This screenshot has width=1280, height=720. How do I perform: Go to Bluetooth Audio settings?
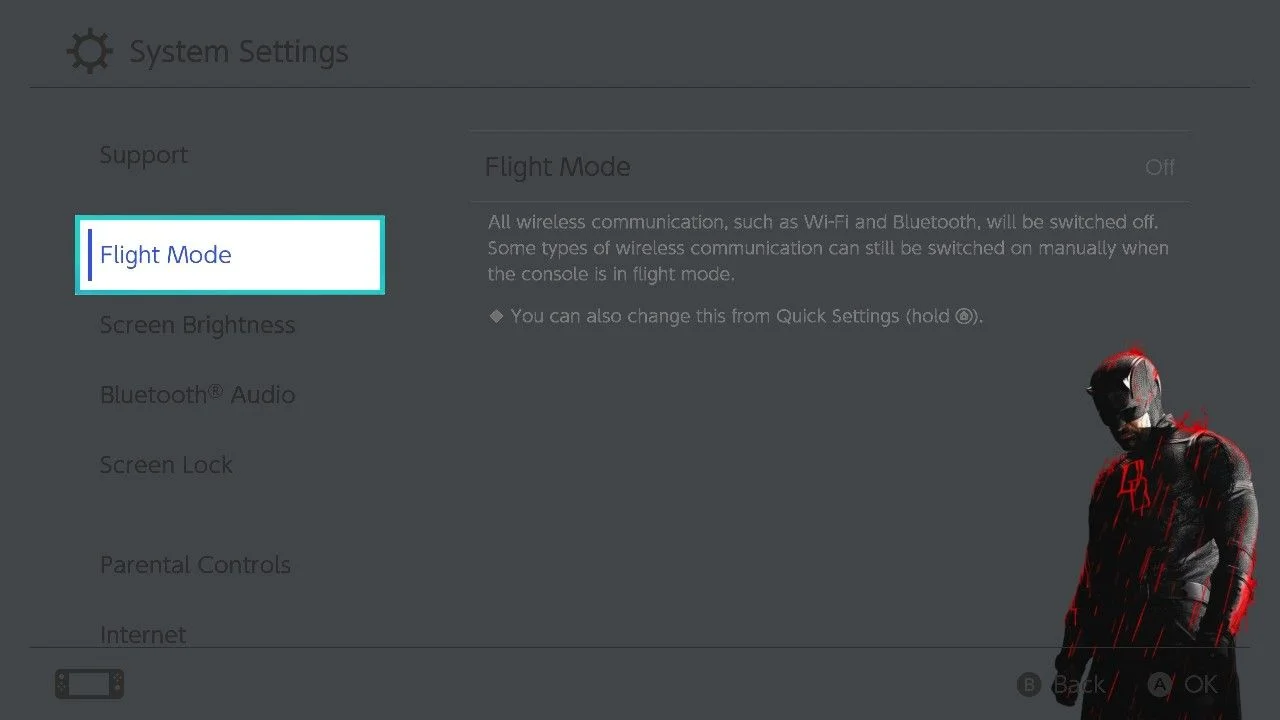[x=197, y=395]
